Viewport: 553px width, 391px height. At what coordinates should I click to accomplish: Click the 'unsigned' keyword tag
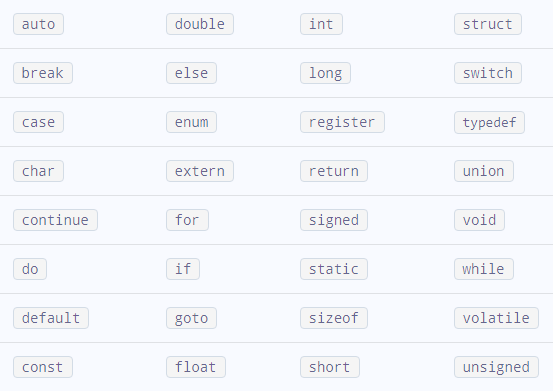(x=496, y=367)
